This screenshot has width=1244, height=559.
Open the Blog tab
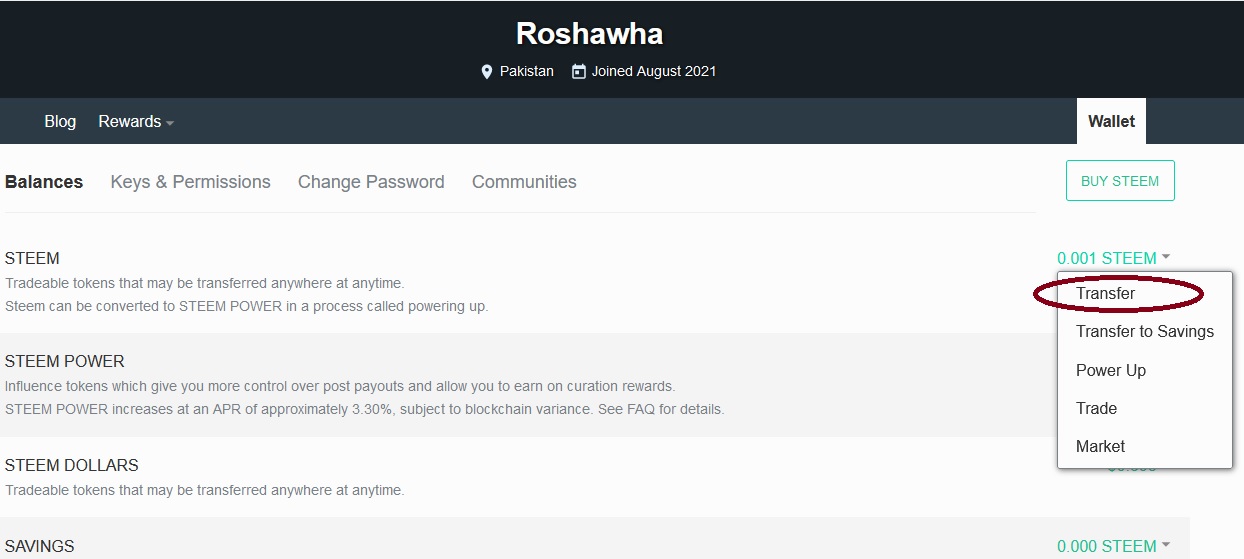(60, 121)
